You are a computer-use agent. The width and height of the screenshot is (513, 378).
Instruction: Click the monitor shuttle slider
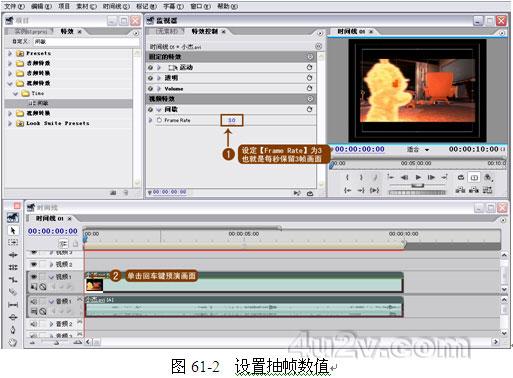417,185
